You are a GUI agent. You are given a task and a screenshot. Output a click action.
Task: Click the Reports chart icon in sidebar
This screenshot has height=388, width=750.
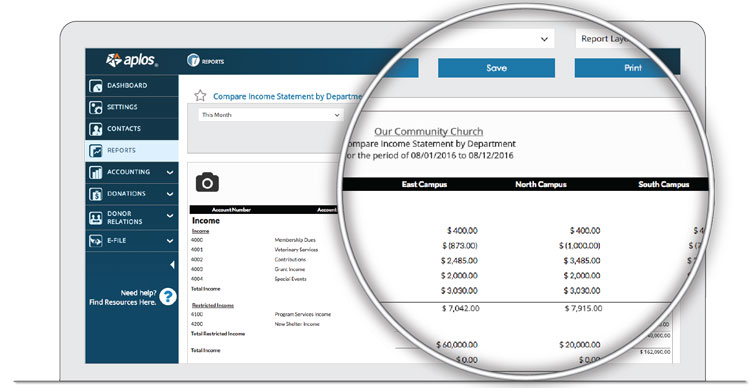[96, 151]
